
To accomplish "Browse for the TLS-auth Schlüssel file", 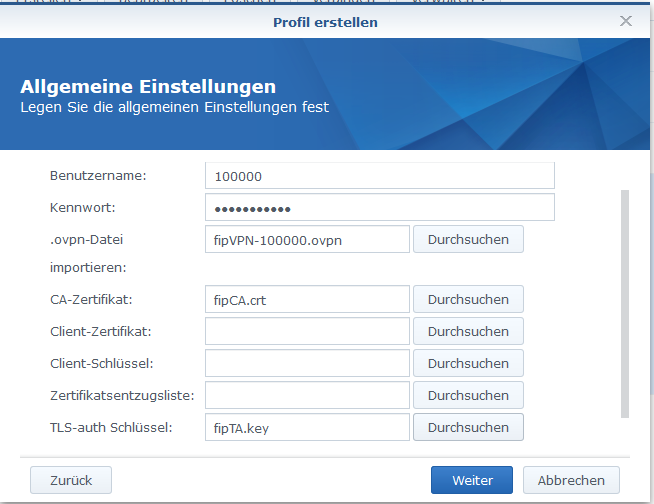I will (468, 427).
